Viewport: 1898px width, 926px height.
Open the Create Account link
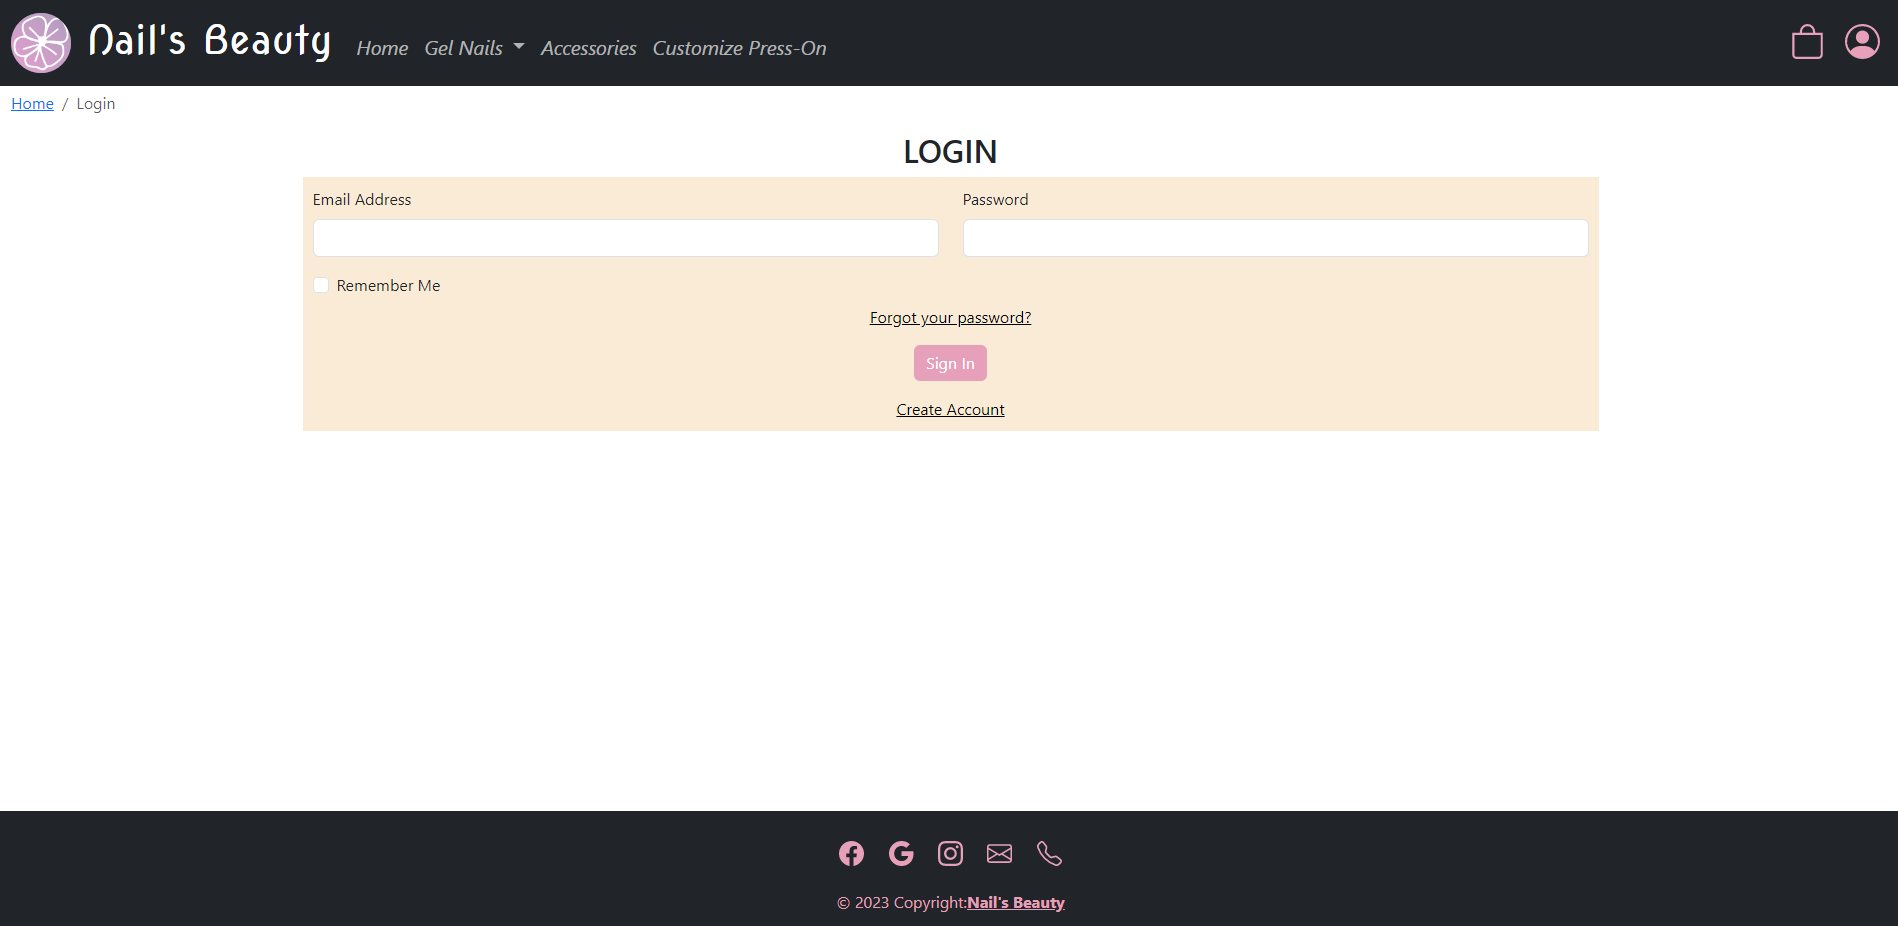[949, 409]
